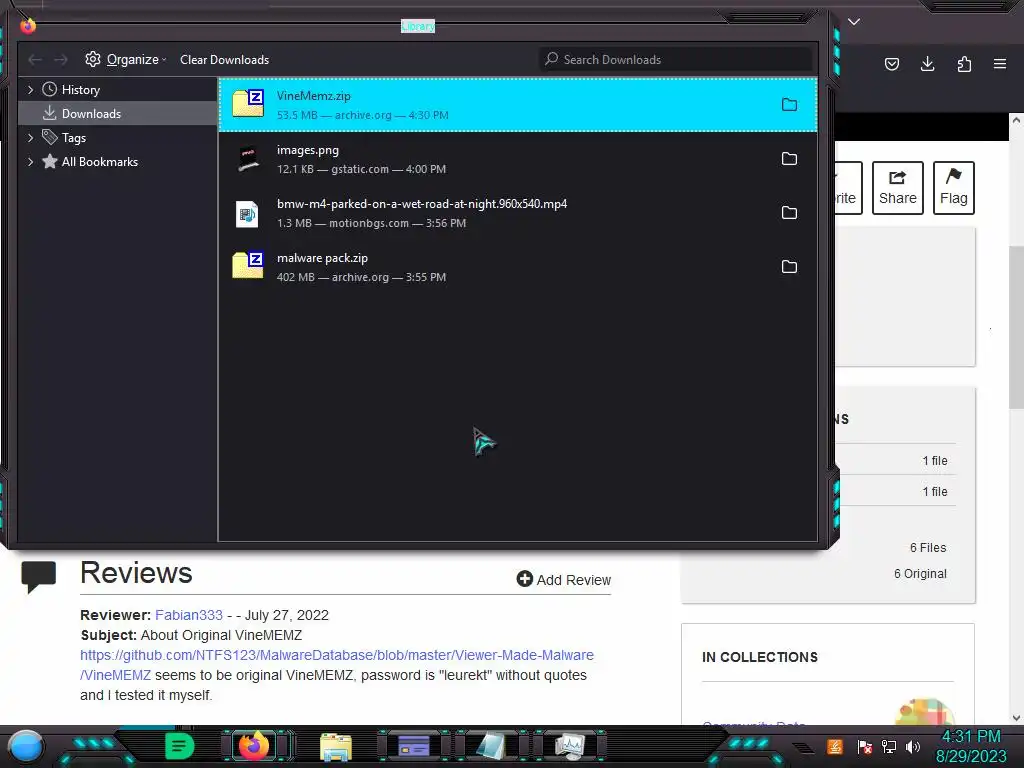Expand the tab list chevron in Firefox
Viewport: 1024px width, 768px height.
[x=854, y=22]
